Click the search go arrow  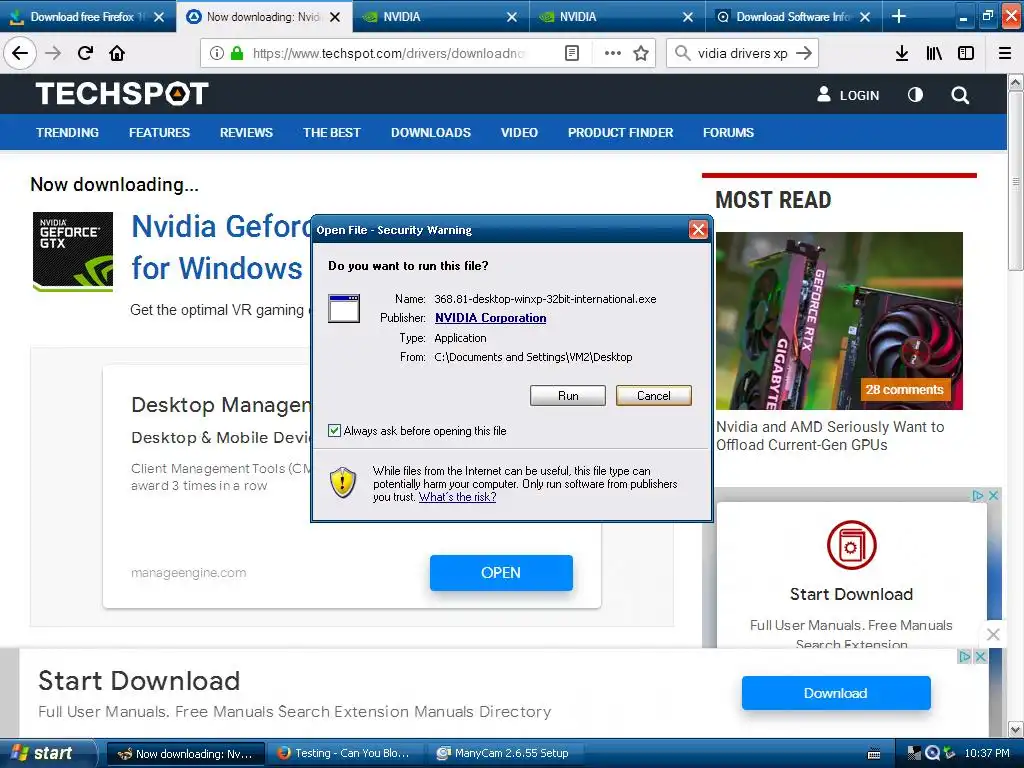(804, 53)
